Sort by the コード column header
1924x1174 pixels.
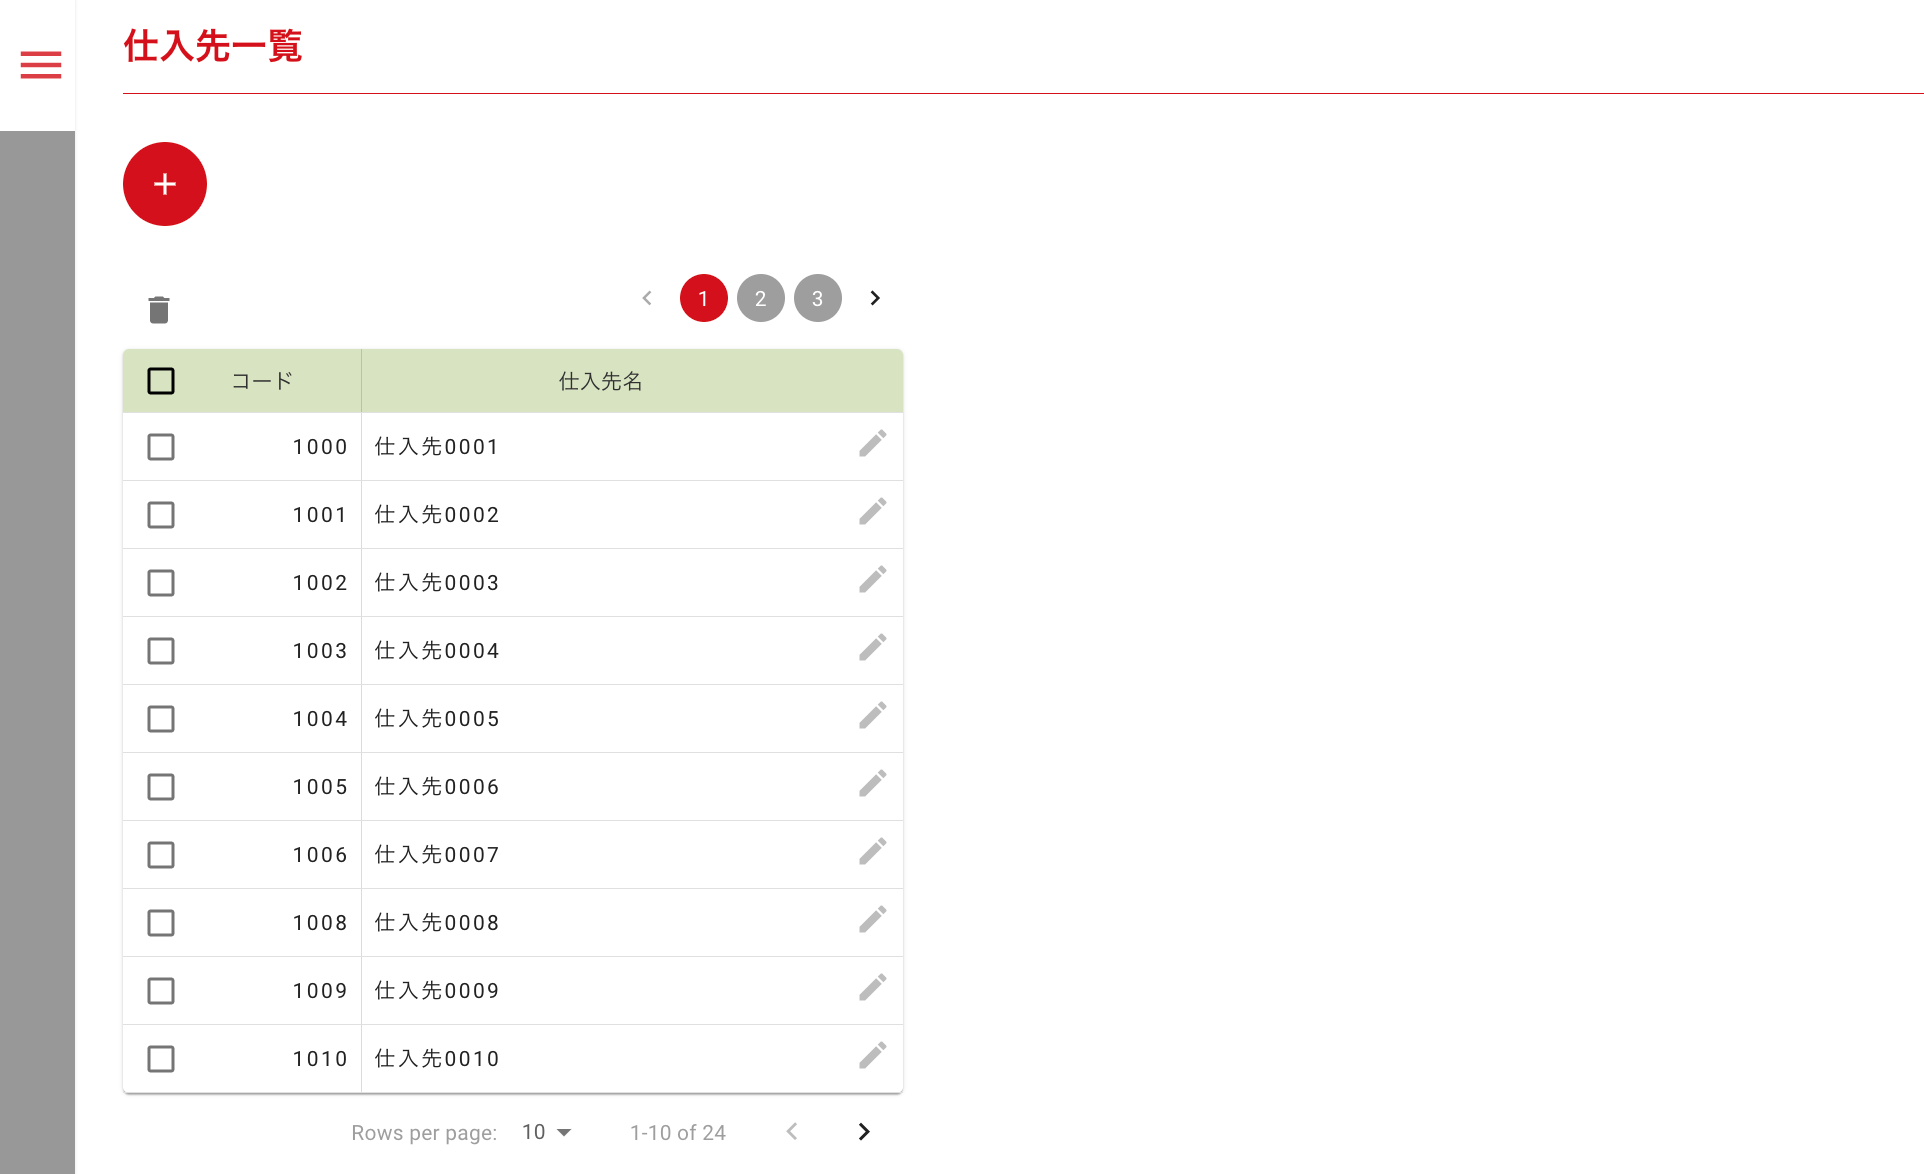coord(262,381)
